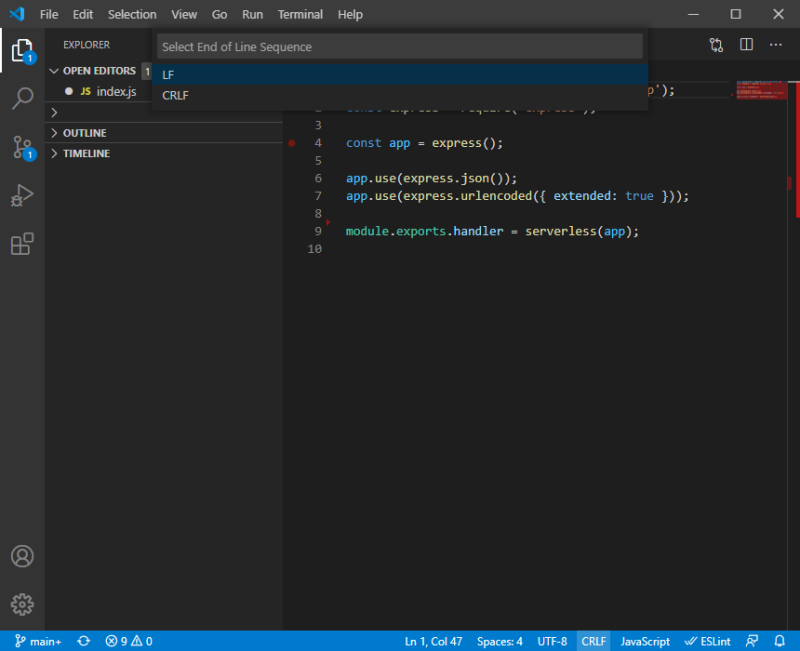The height and width of the screenshot is (651, 800).
Task: Open the Extensions view
Action: tap(22, 244)
